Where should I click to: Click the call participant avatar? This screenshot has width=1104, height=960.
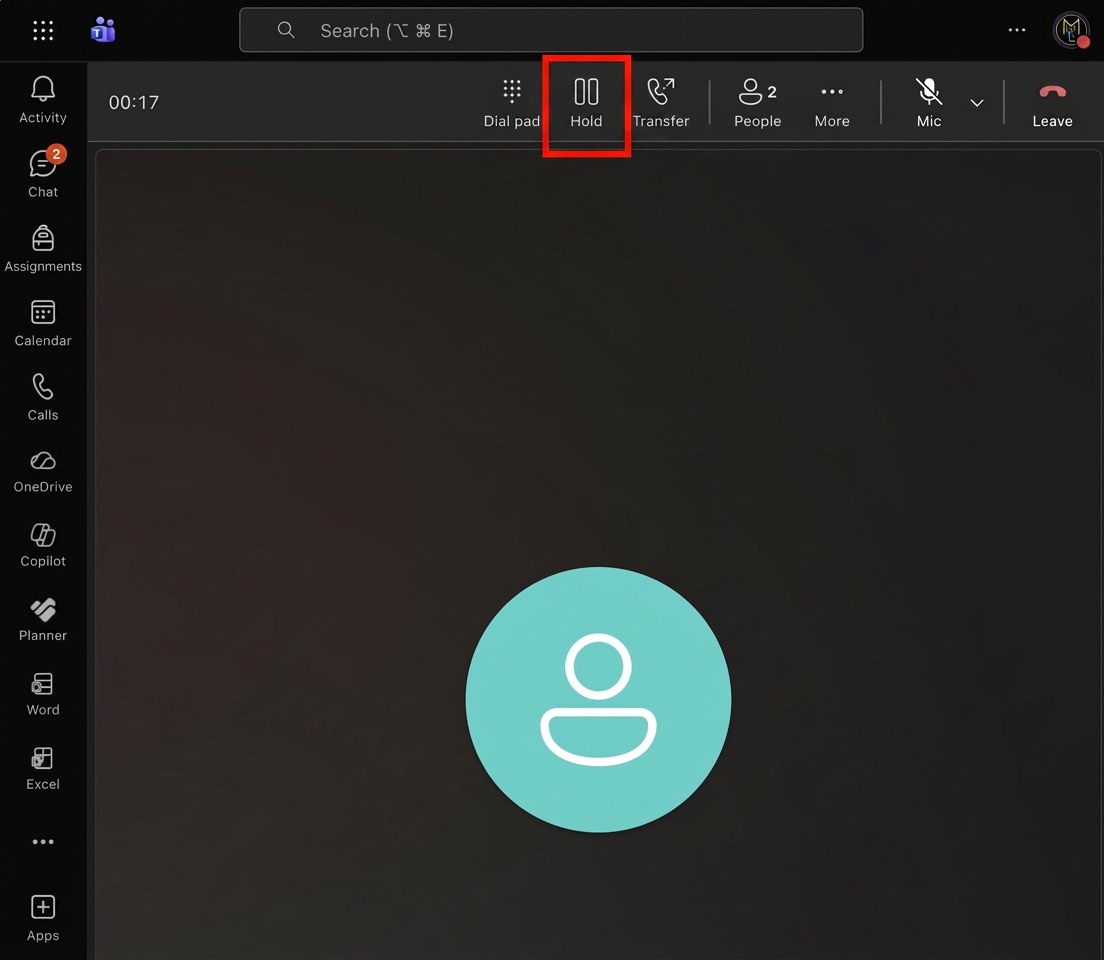(598, 699)
